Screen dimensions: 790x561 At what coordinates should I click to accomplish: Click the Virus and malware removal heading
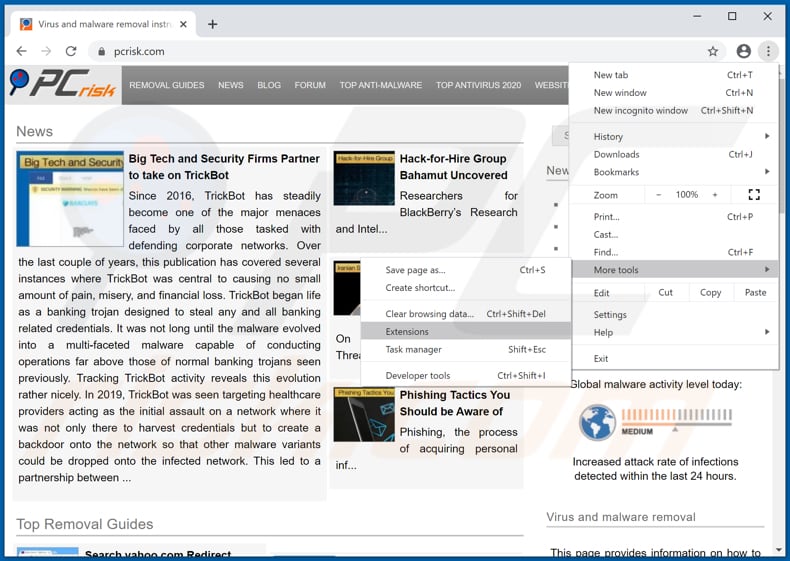click(x=621, y=517)
